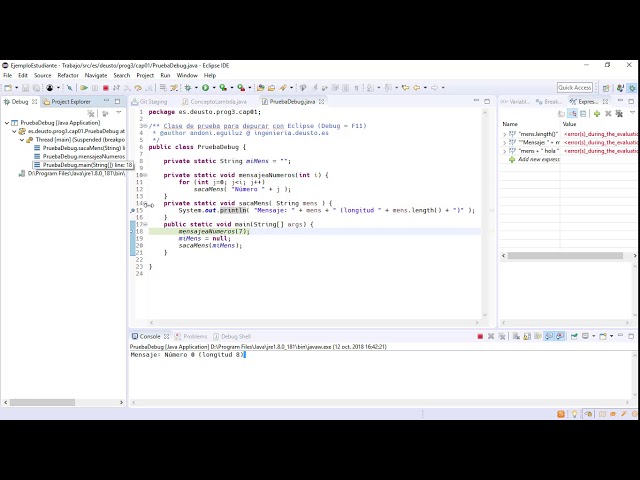Open the Refactor menu

point(68,76)
